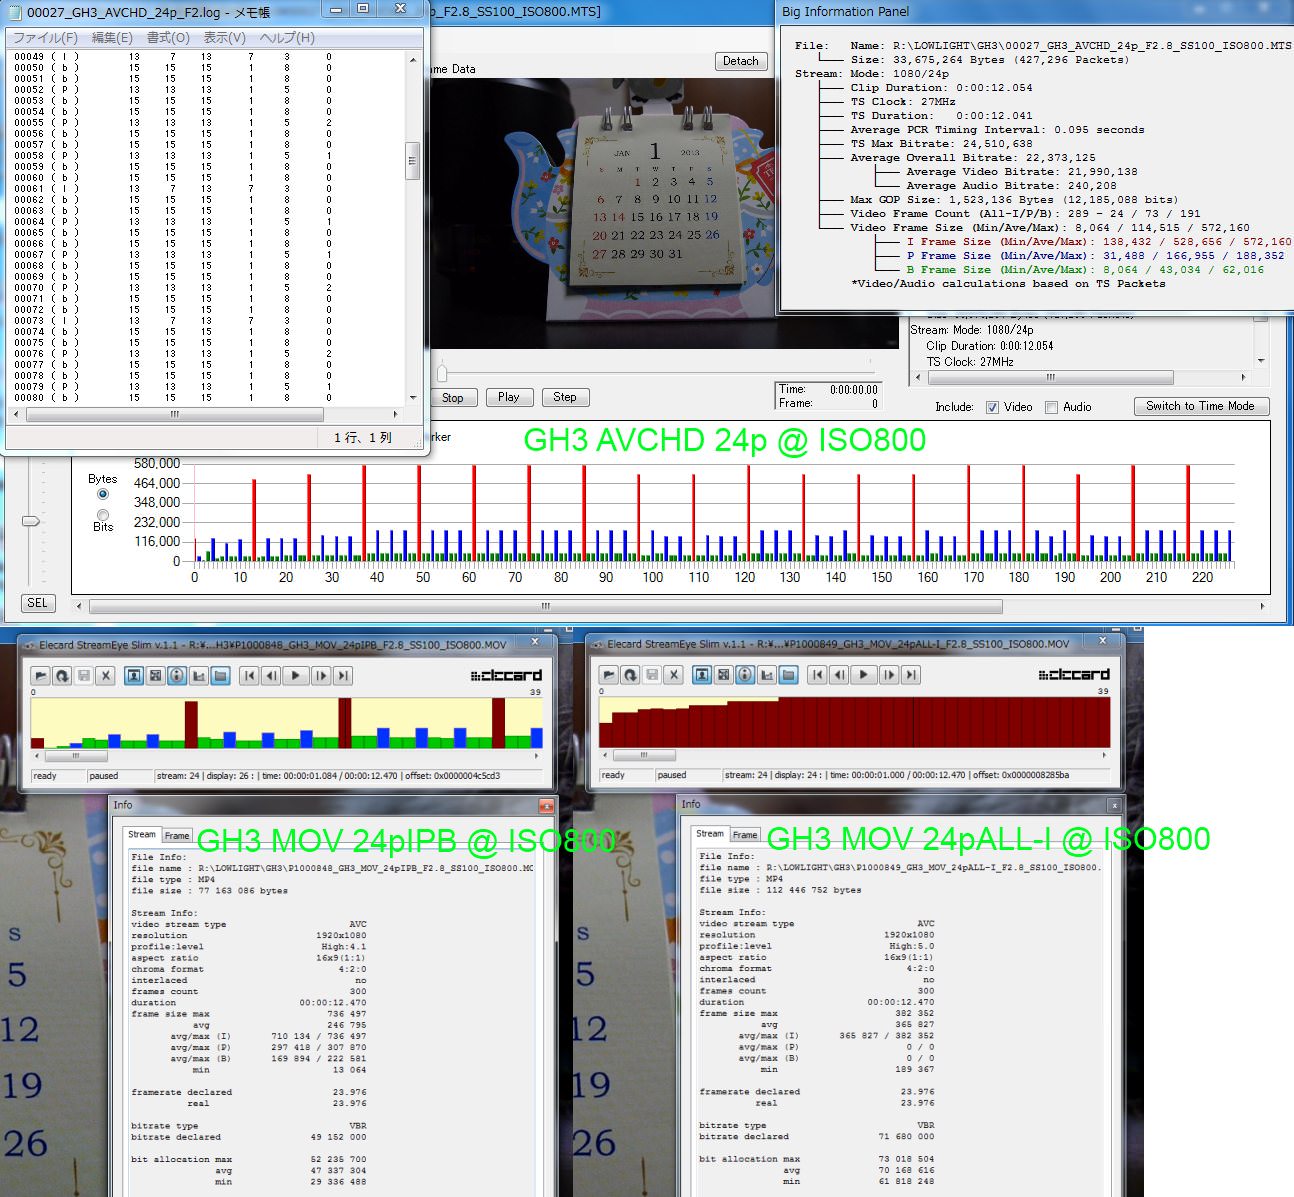The width and height of the screenshot is (1294, 1197).
Task: Click the vertical zoom slider handle above the SEL button
Action: (31, 521)
